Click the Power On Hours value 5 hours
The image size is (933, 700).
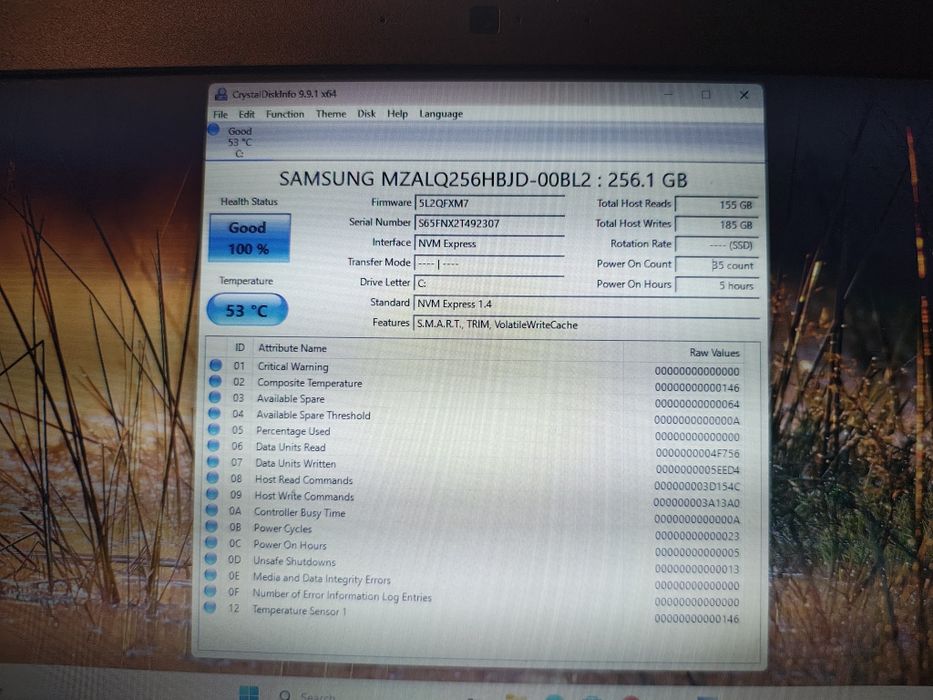point(717,286)
